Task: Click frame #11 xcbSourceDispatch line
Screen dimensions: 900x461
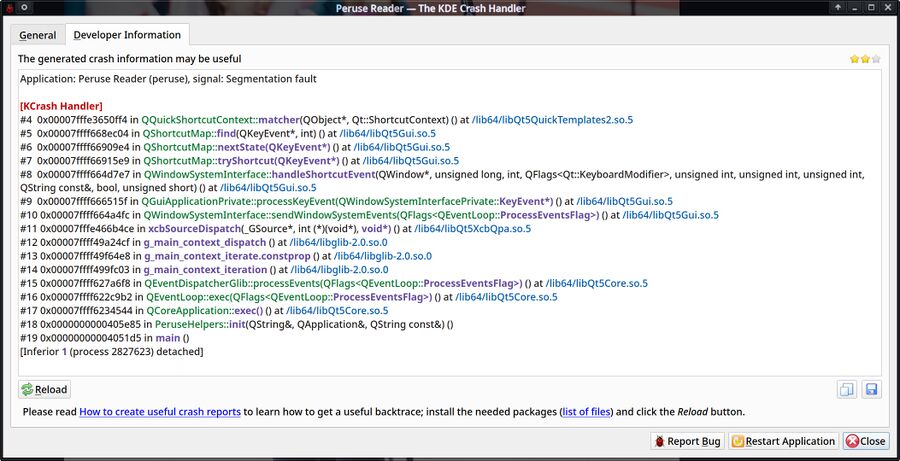Action: [x=276, y=228]
